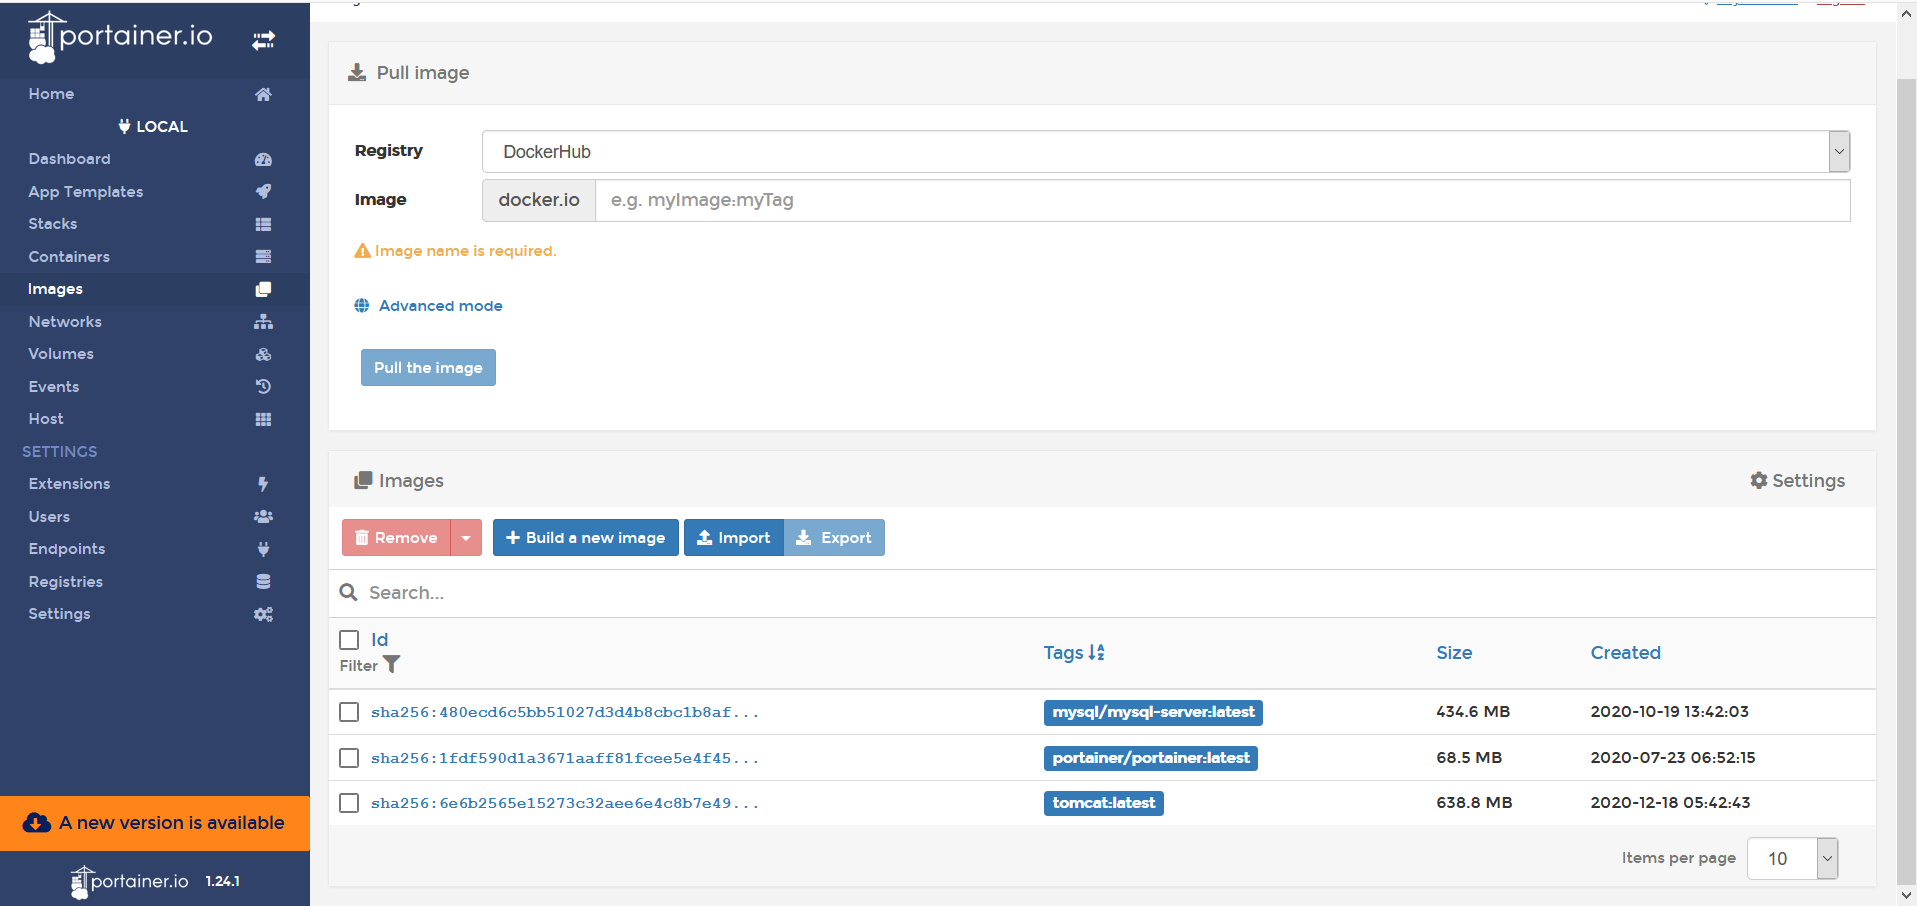The width and height of the screenshot is (1917, 906).
Task: Open App Templates in the sidebar
Action: tap(85, 191)
